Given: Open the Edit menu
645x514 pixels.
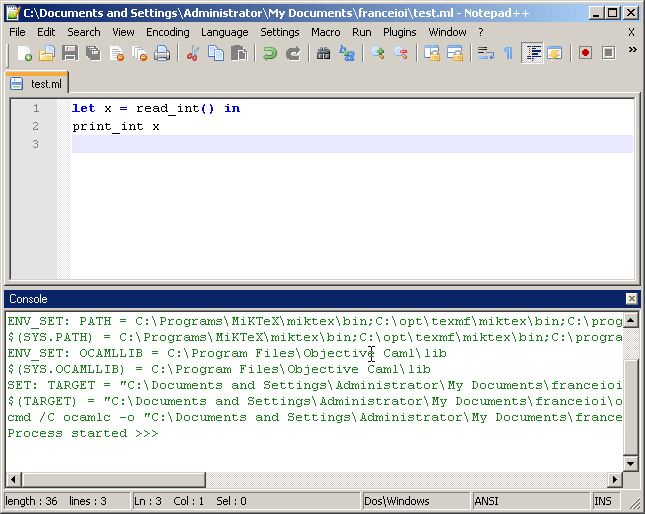Looking at the screenshot, I should pyautogui.click(x=46, y=32).
